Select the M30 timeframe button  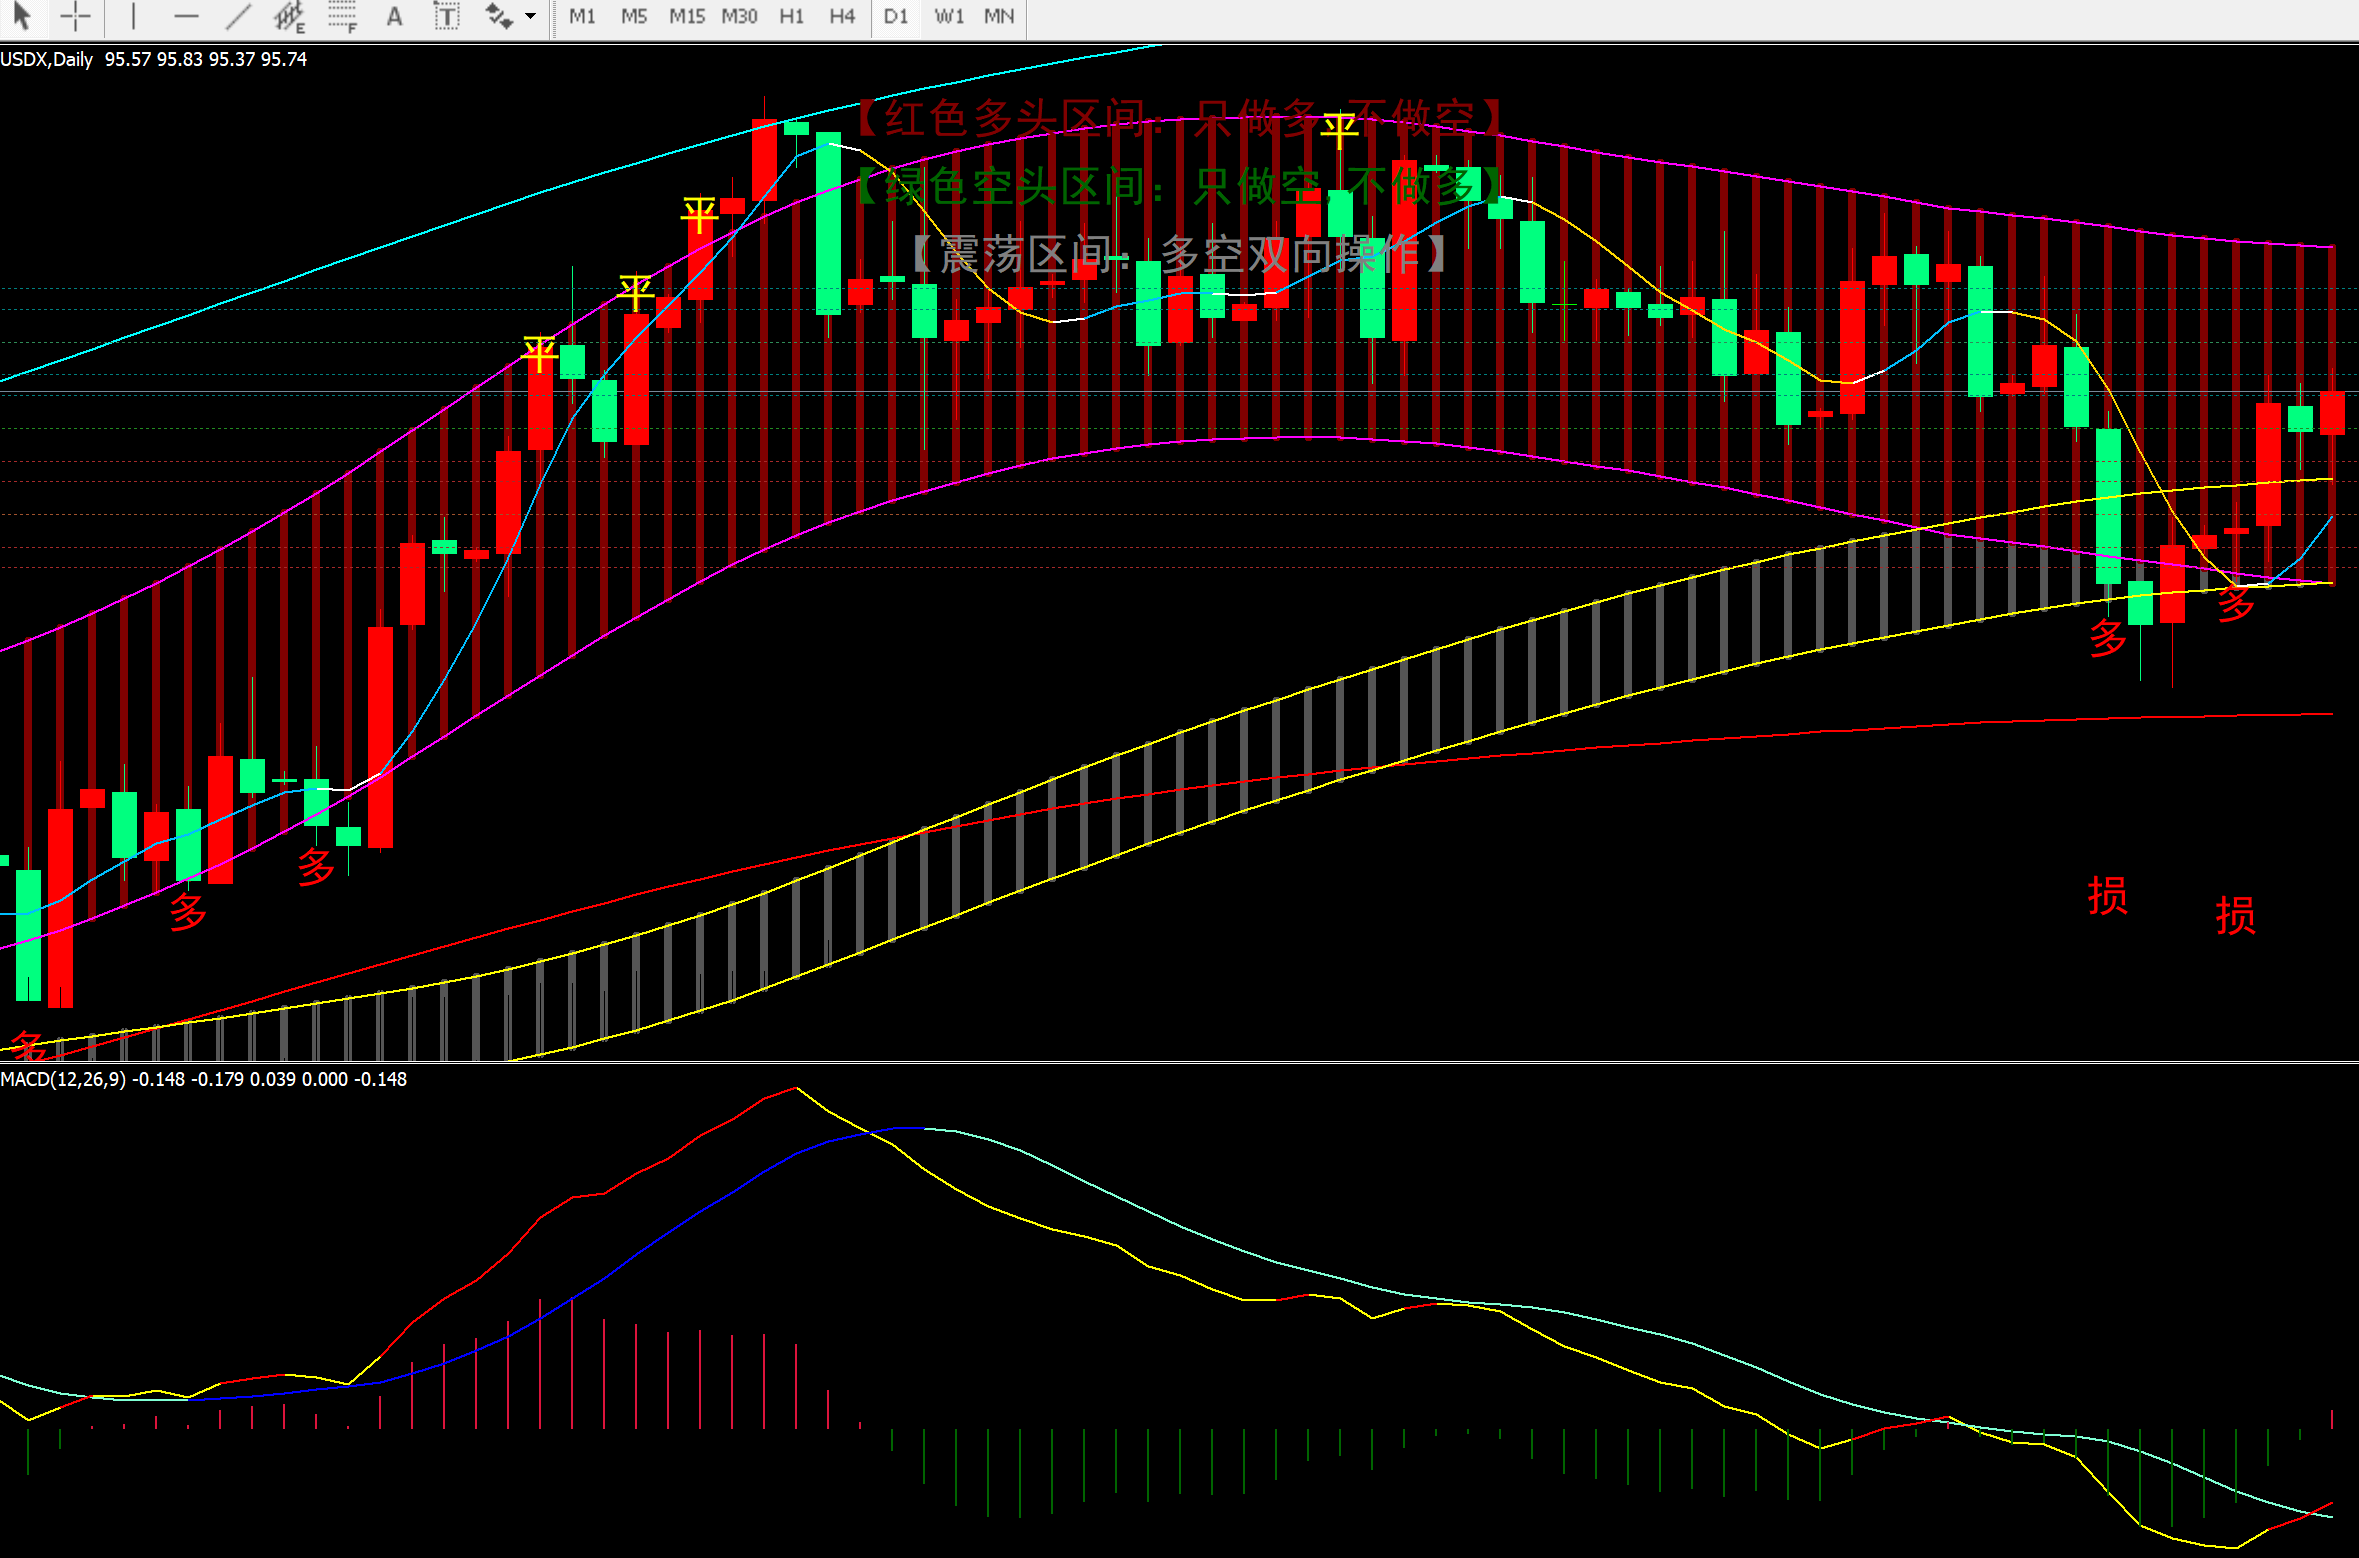pyautogui.click(x=739, y=16)
